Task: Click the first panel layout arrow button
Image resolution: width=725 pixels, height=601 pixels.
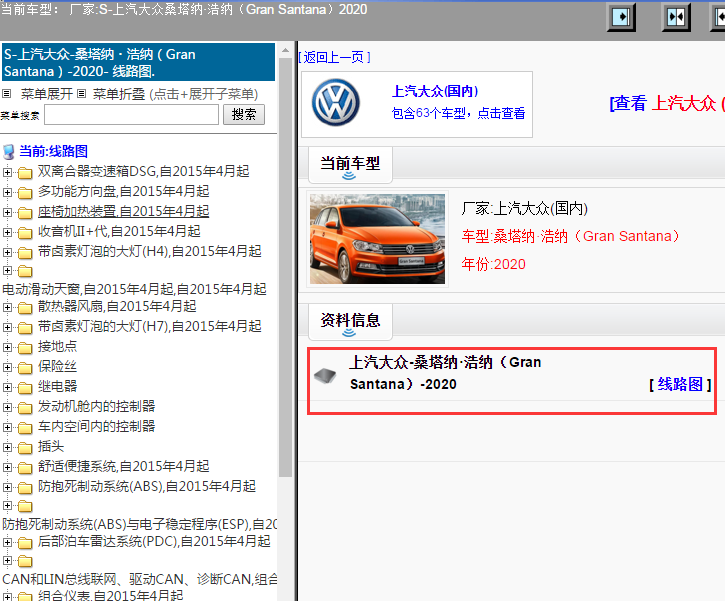Action: point(621,18)
